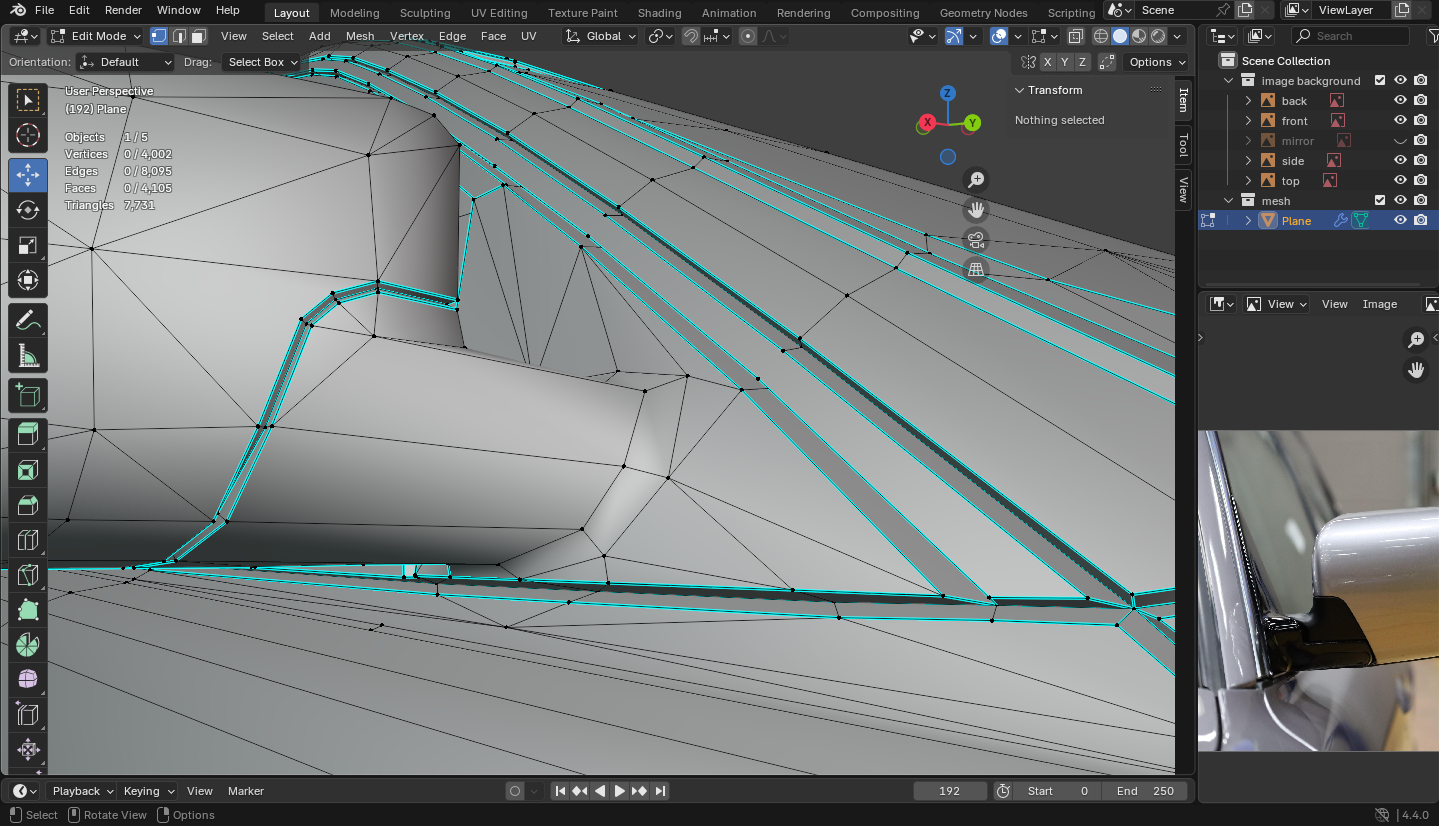Pick the Poly Build tool
This screenshot has width=1439, height=826.
tap(28, 609)
